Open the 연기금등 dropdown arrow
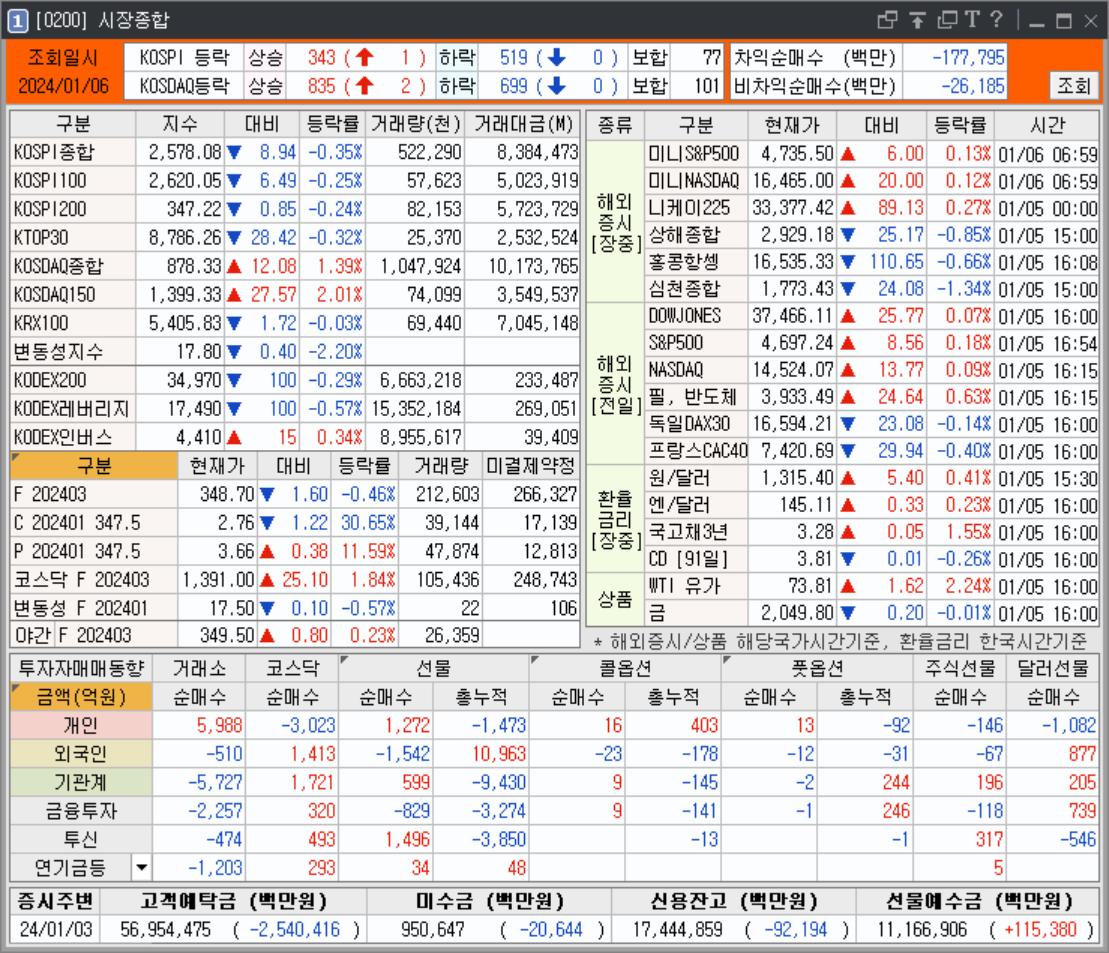This screenshot has height=953, width=1109. 141,867
